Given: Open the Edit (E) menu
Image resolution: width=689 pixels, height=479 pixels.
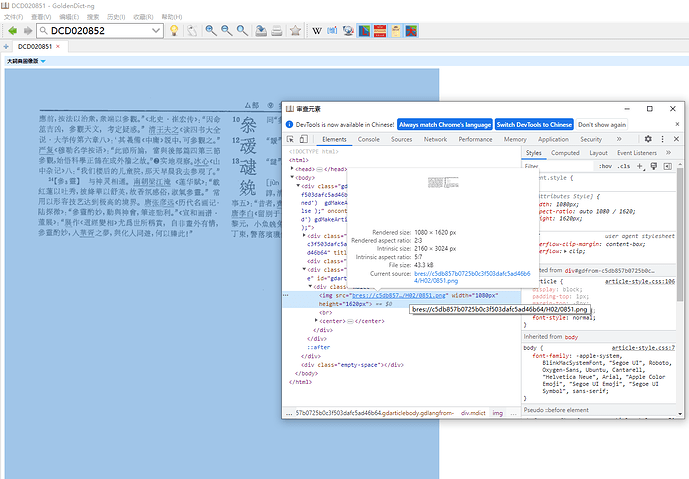Looking at the screenshot, I should click(x=69, y=17).
